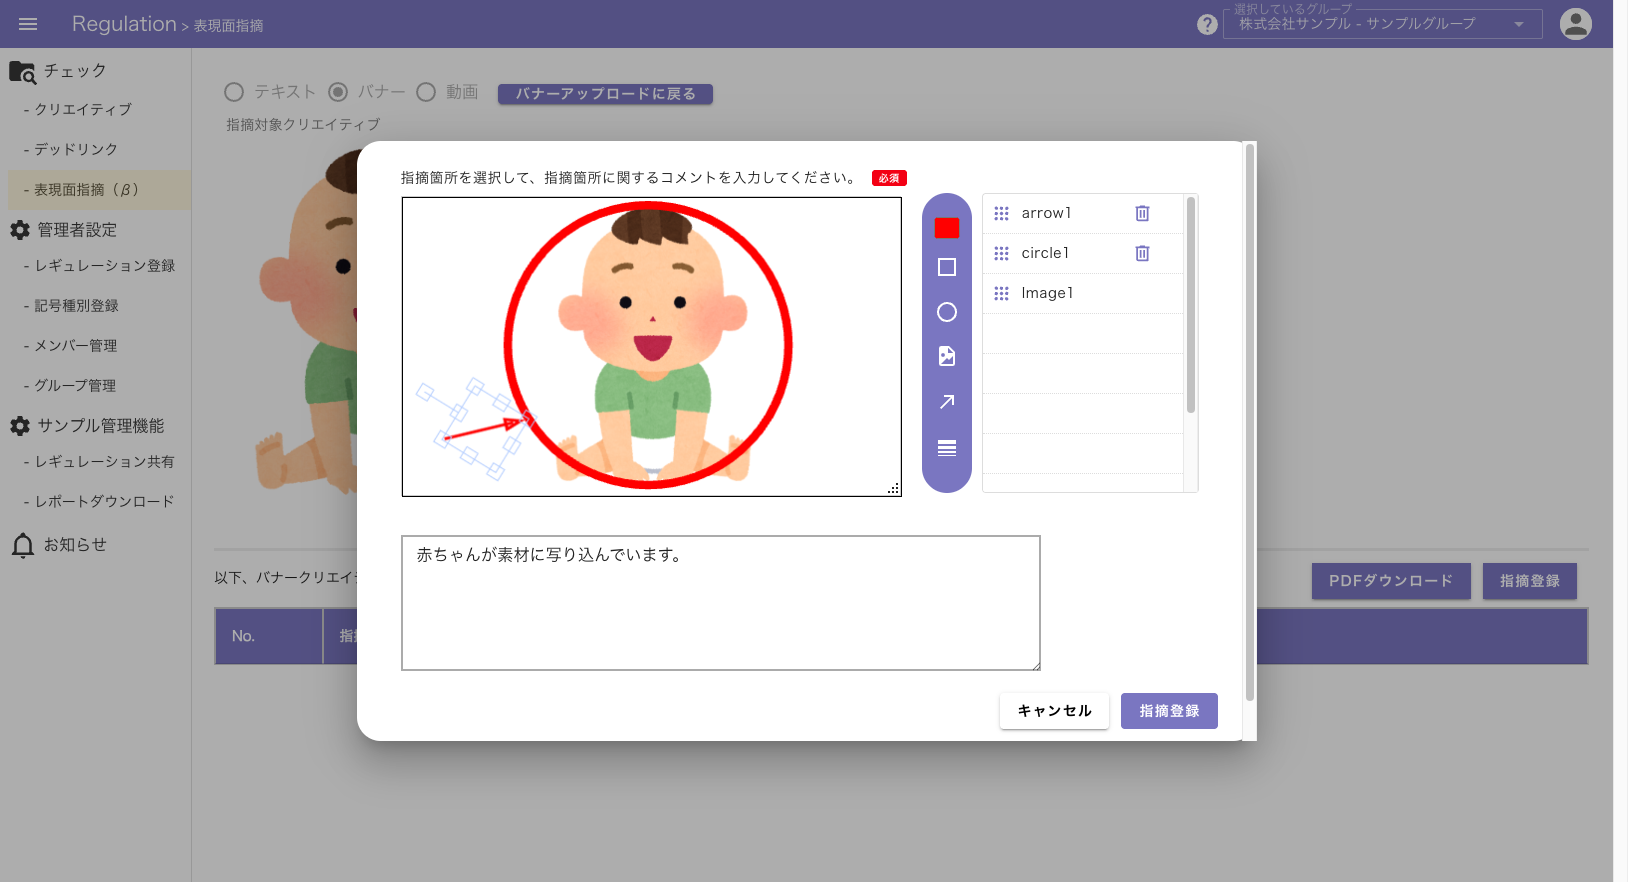Click the insert image tool icon

tap(947, 356)
